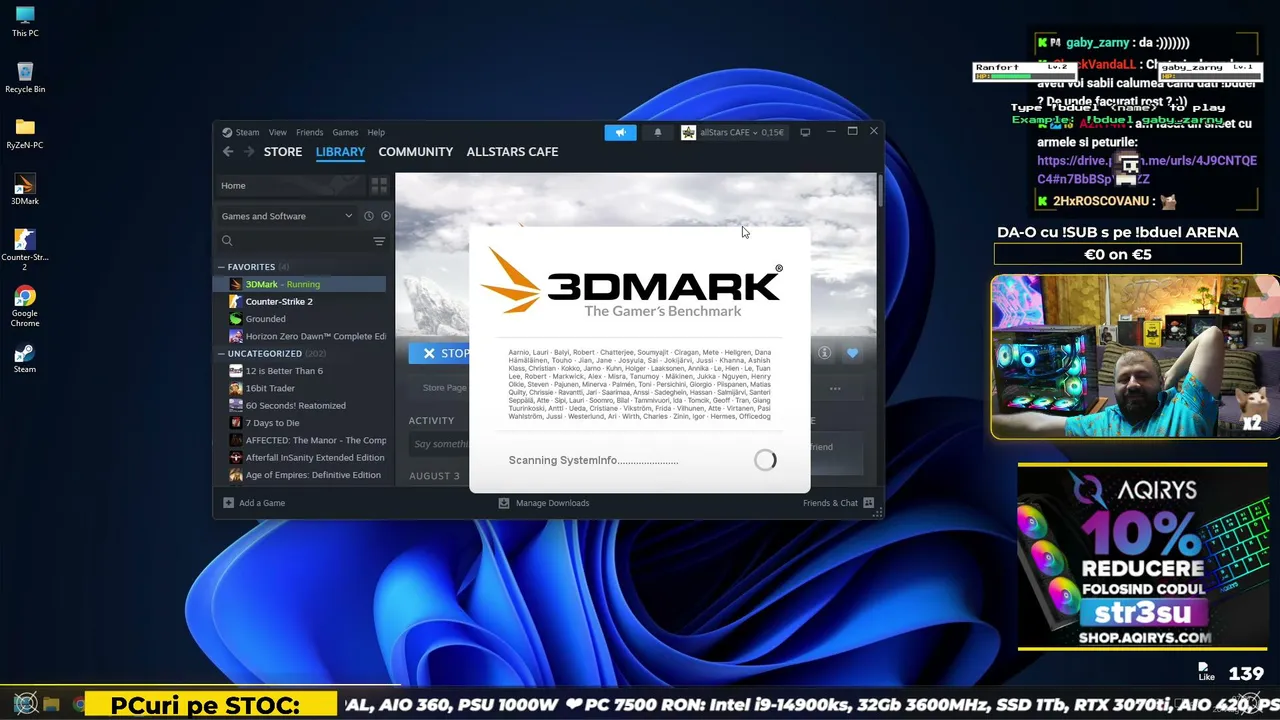Select the This PC desktop icon

(x=25, y=21)
